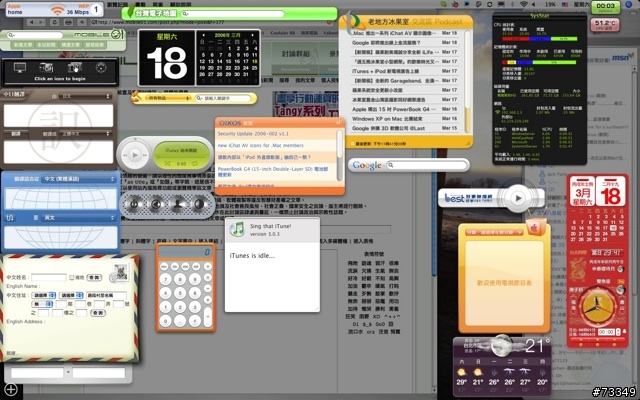Viewport: 640px width, 400px height.
Task: Click the analog clock in the red calendar widget
Action: pos(597,309)
